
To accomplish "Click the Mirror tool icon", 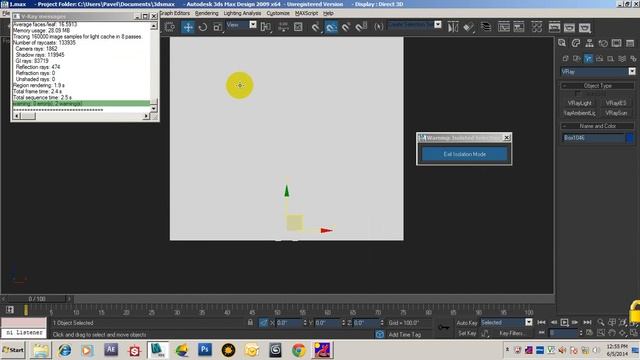I will point(453,27).
